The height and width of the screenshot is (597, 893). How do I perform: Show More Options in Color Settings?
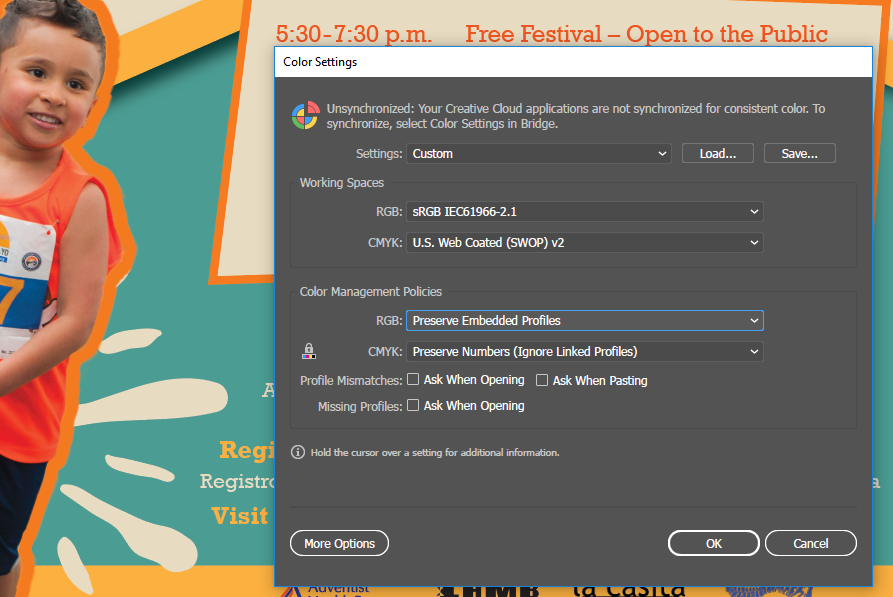click(339, 543)
